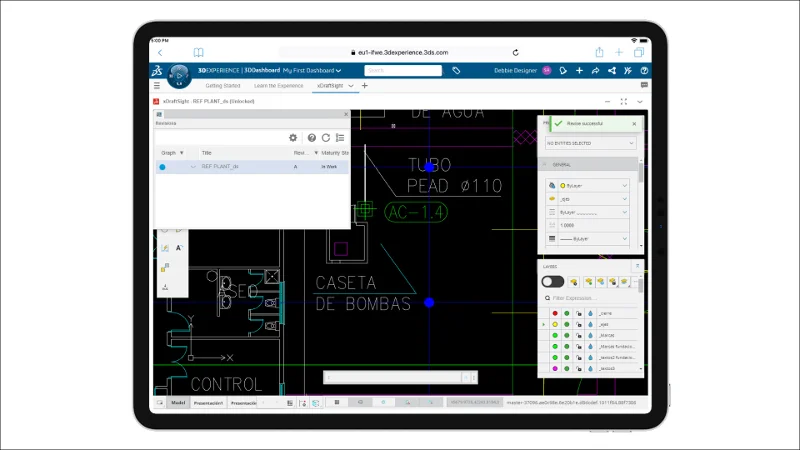The image size is (800, 450).
Task: Click the dashboard search field
Action: click(x=403, y=70)
